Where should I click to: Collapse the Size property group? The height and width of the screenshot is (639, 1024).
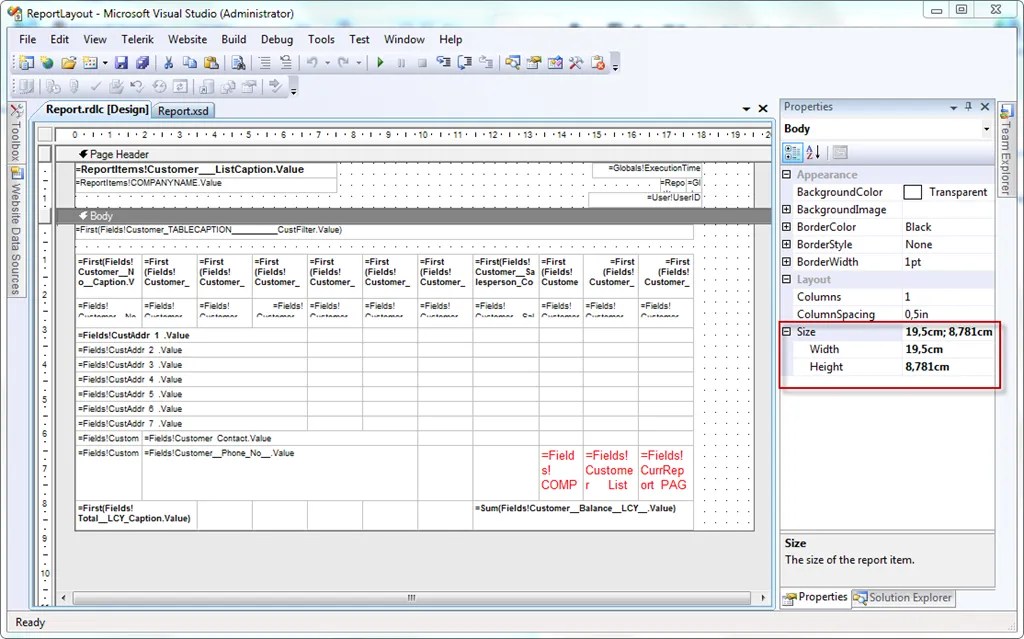pos(787,331)
